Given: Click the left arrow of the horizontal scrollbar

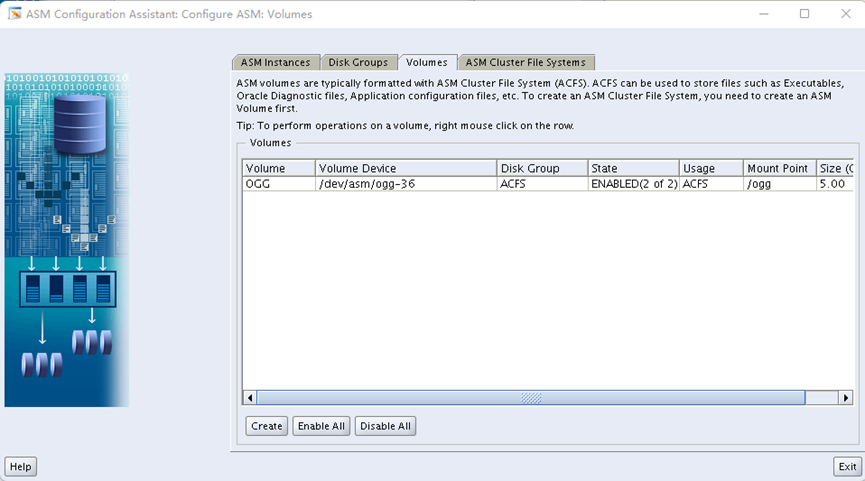Looking at the screenshot, I should (x=250, y=398).
